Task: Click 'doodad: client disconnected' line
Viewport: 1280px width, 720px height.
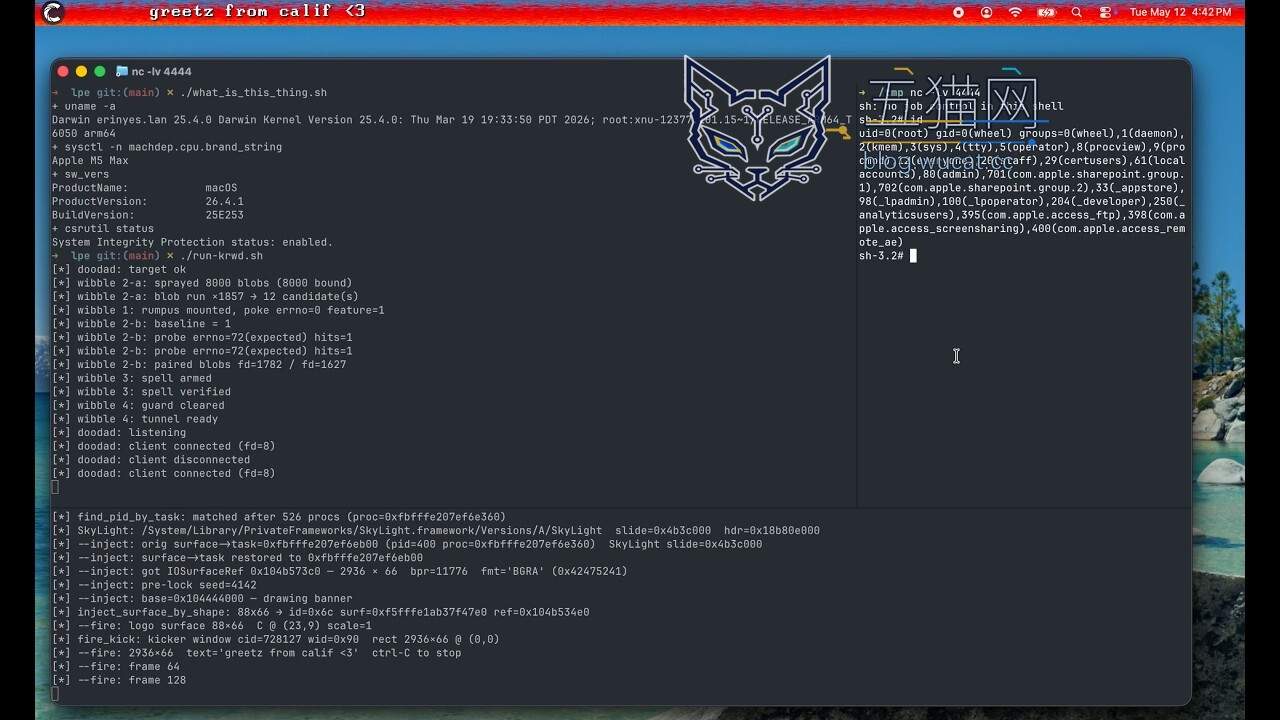Action: [151, 460]
